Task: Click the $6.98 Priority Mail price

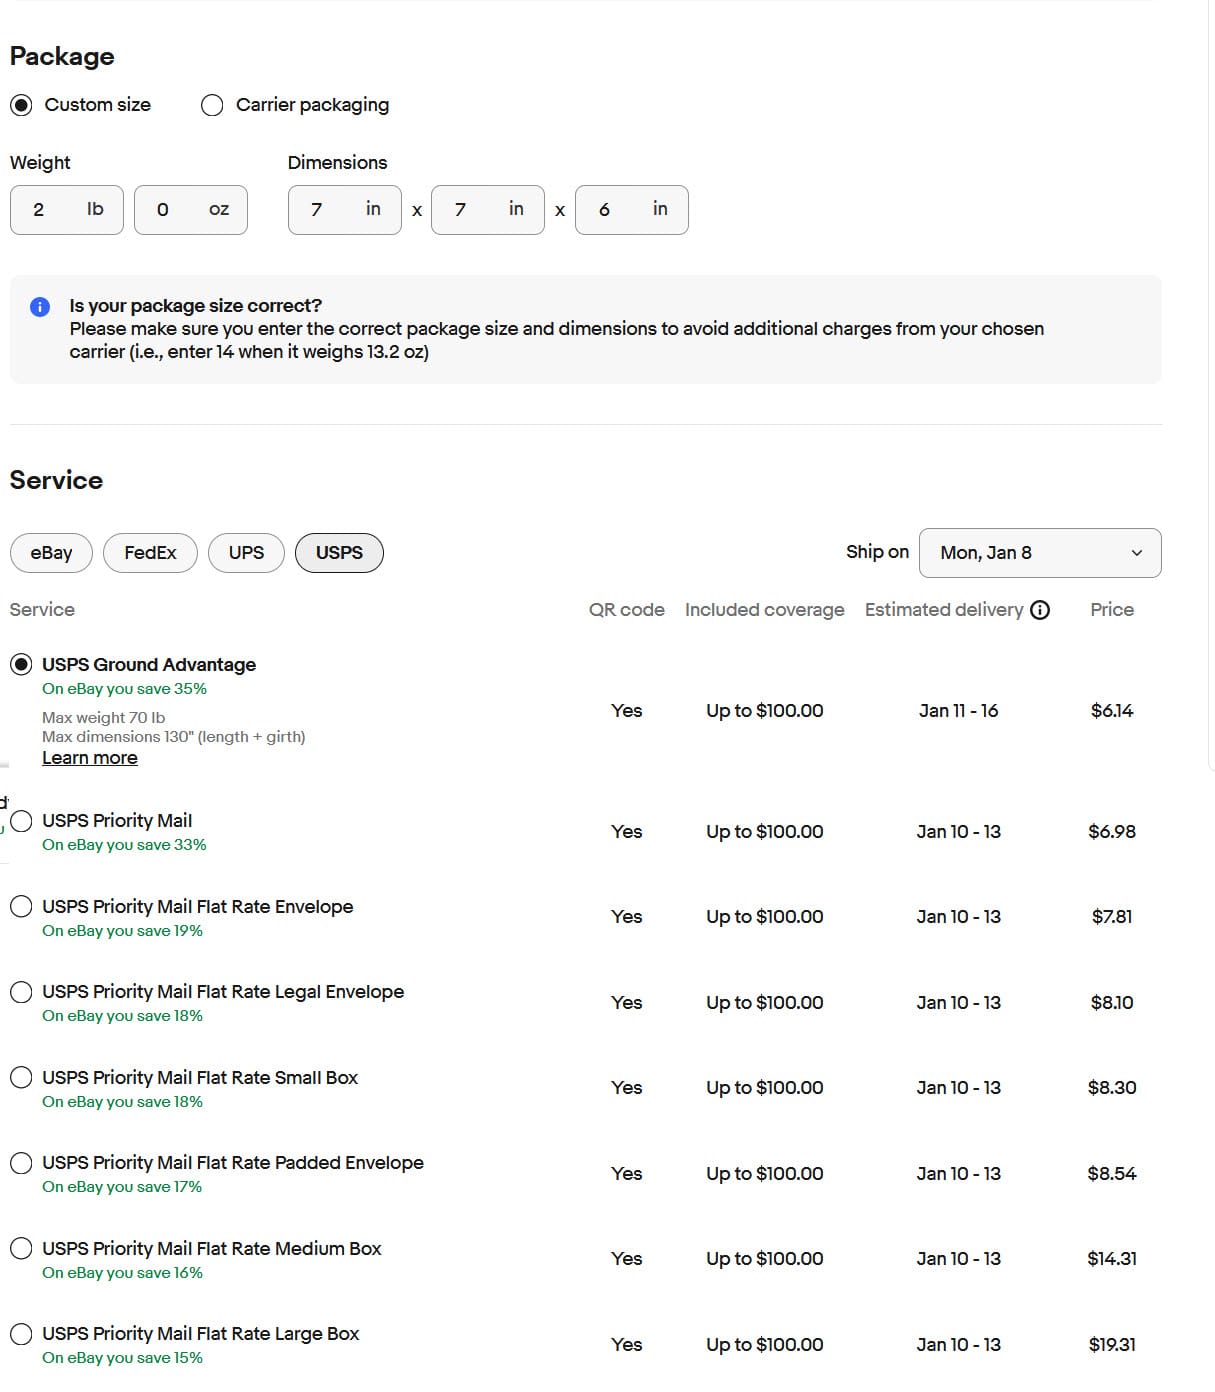Action: (x=1112, y=832)
